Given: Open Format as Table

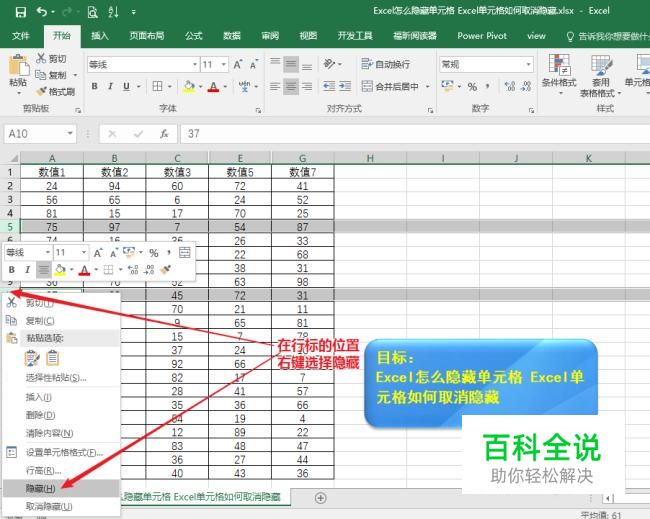Looking at the screenshot, I should pos(601,75).
